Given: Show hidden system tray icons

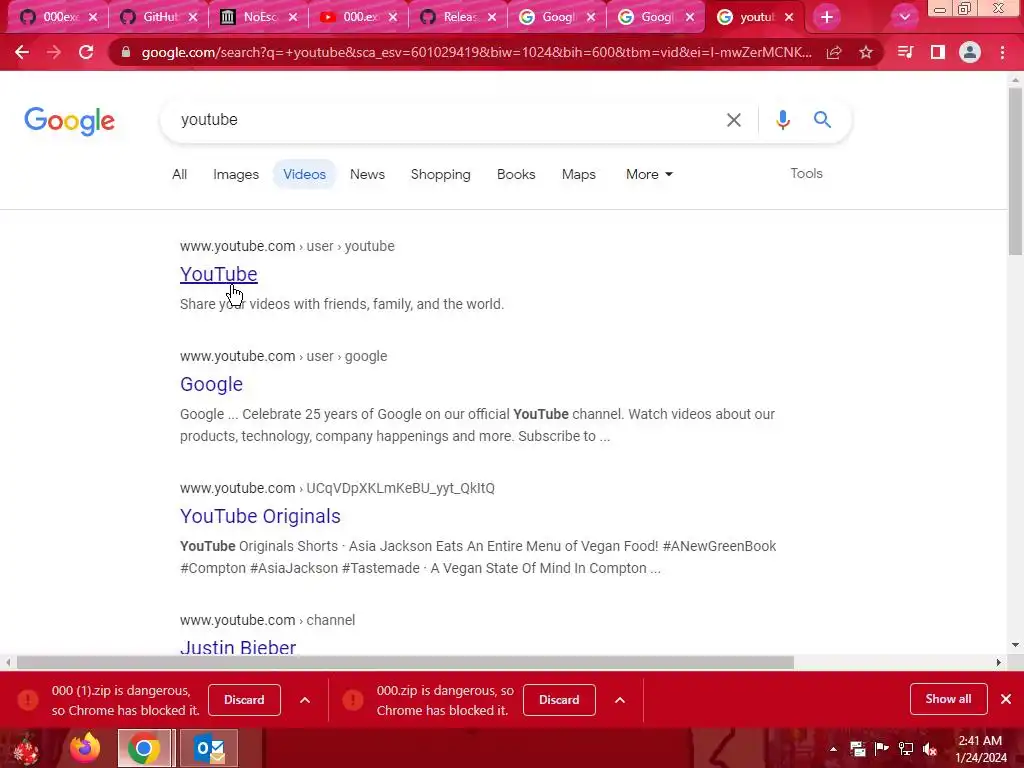Looking at the screenshot, I should tap(833, 749).
